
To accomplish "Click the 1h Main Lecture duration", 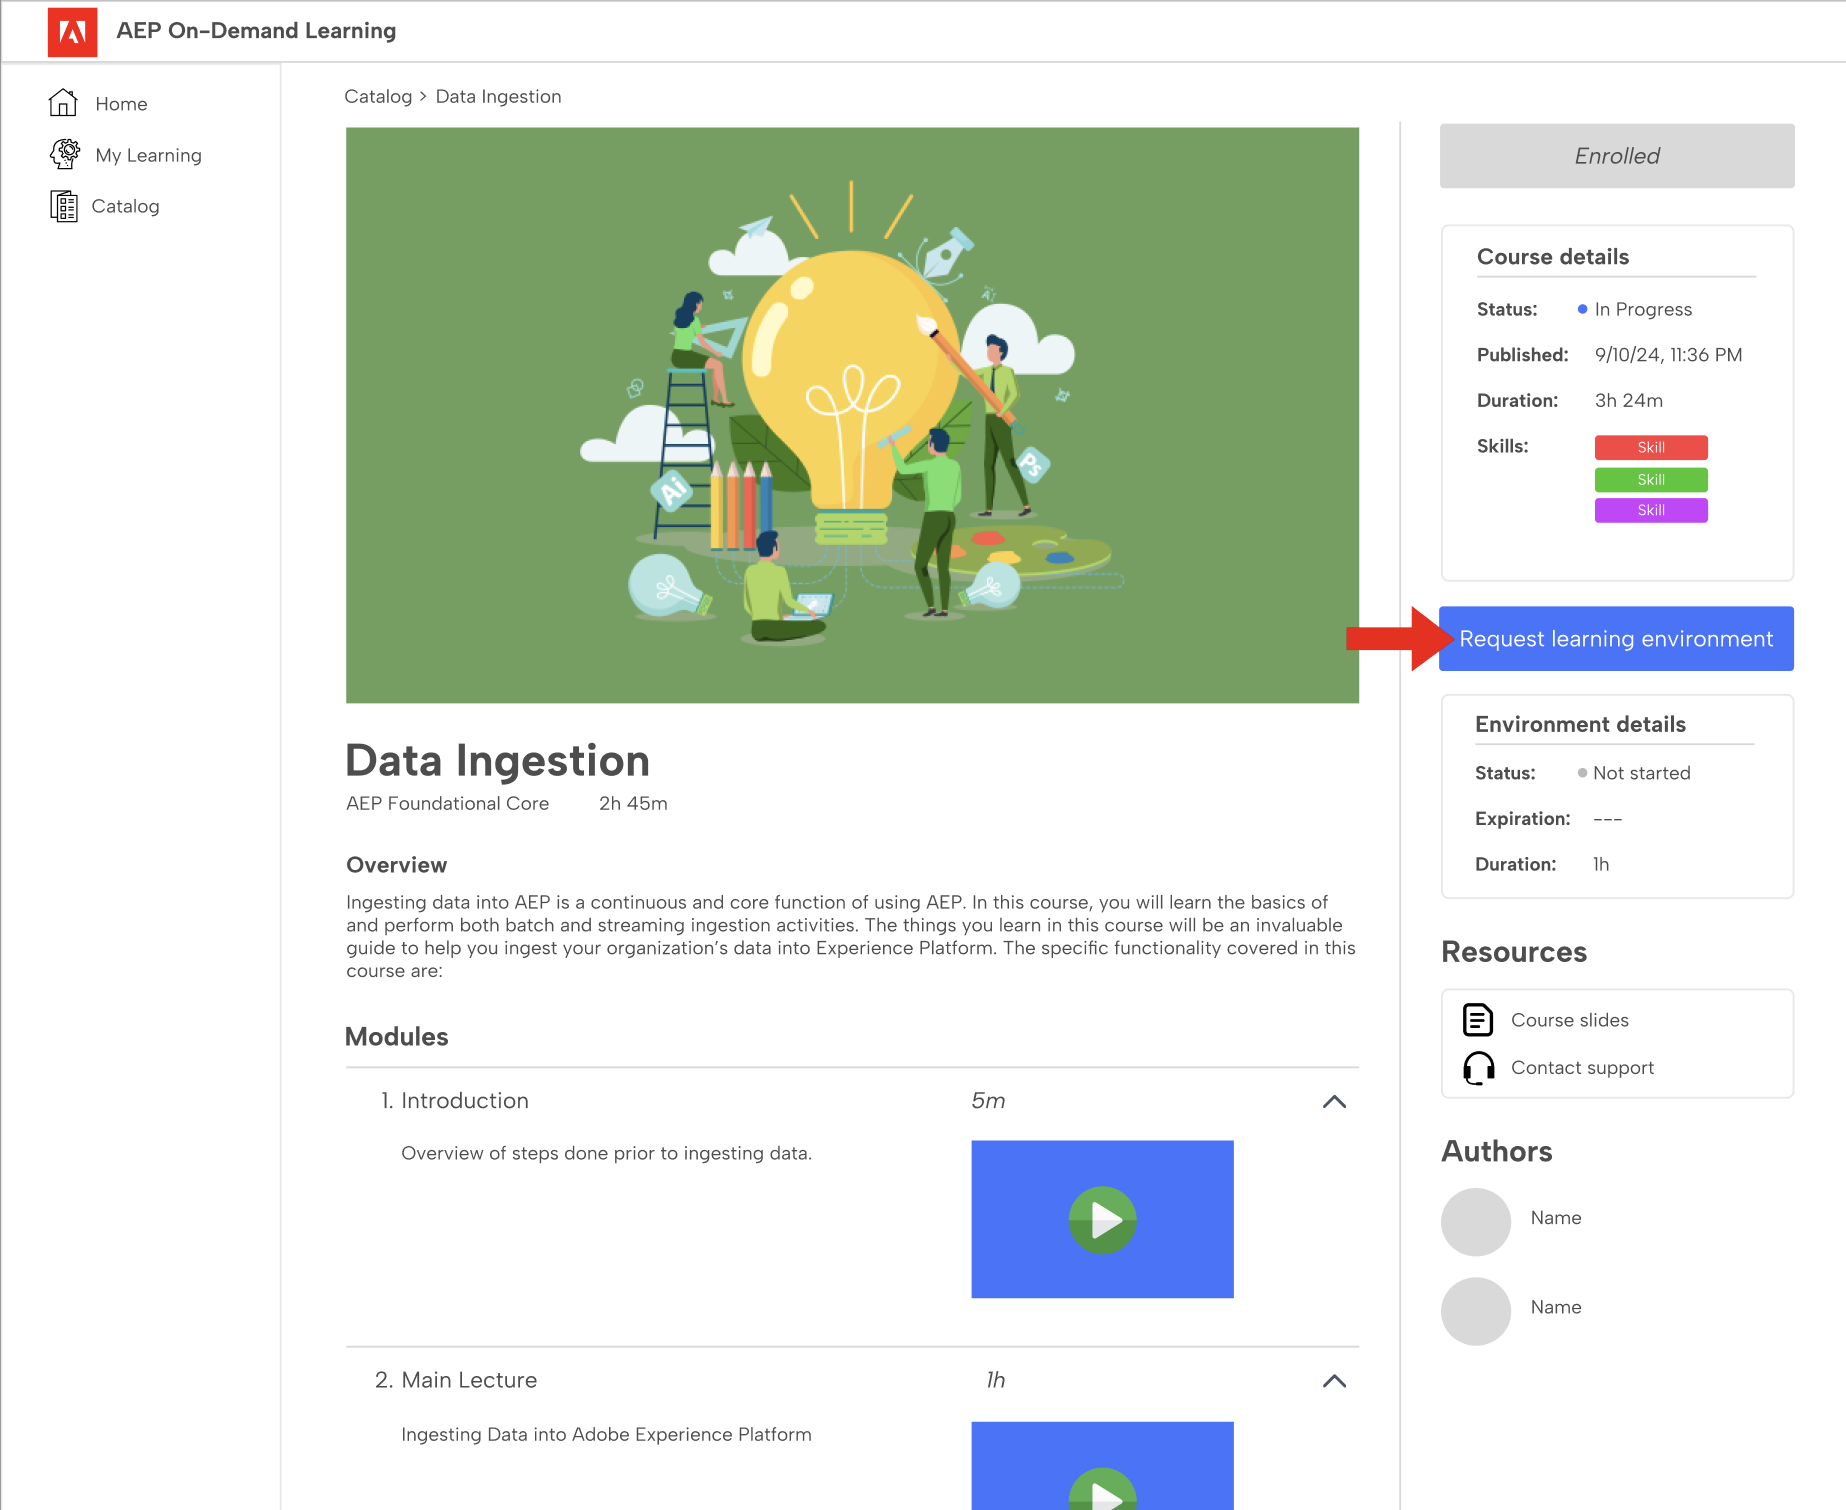I will (x=995, y=1380).
